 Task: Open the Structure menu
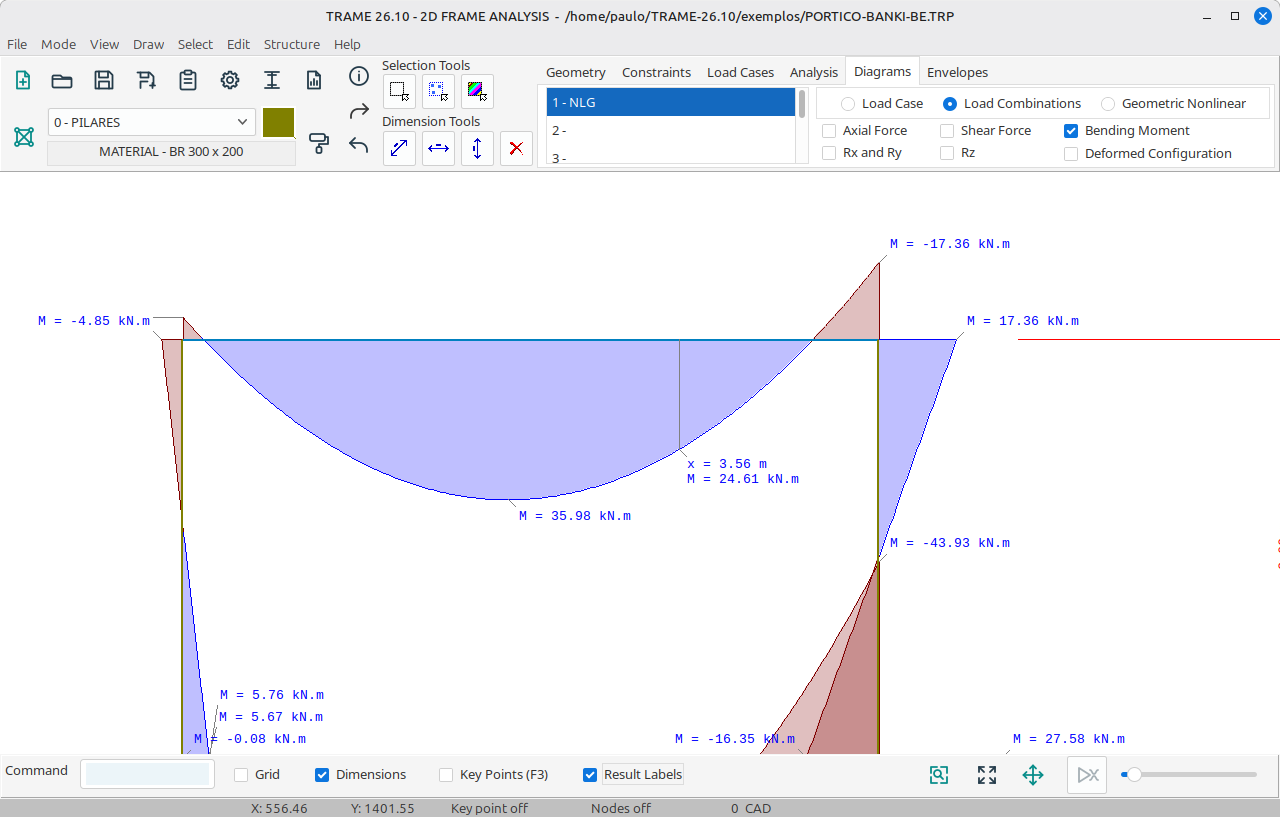coord(292,44)
